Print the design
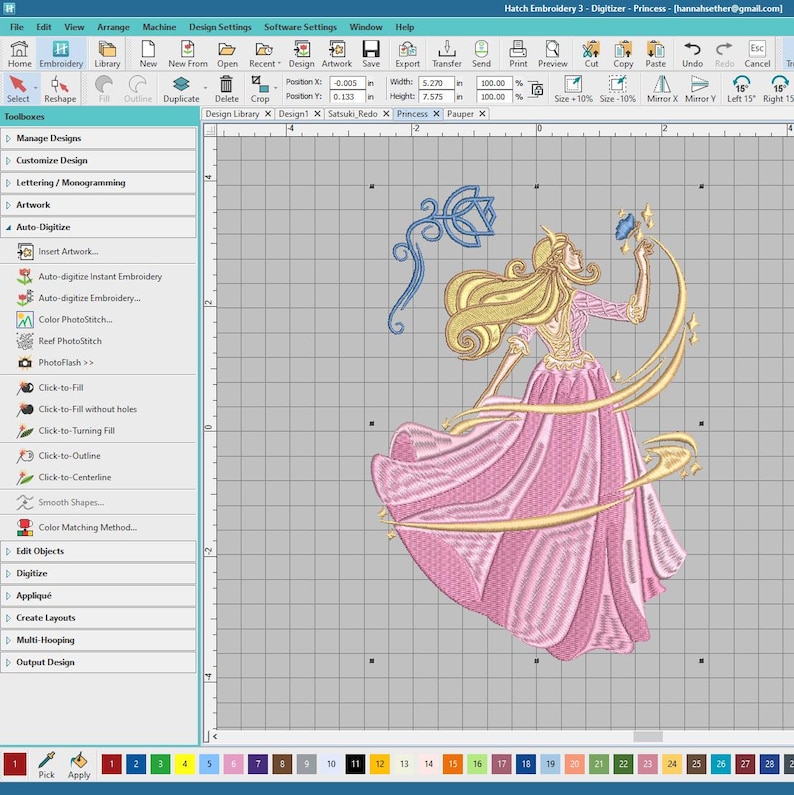The width and height of the screenshot is (794, 795). click(518, 54)
